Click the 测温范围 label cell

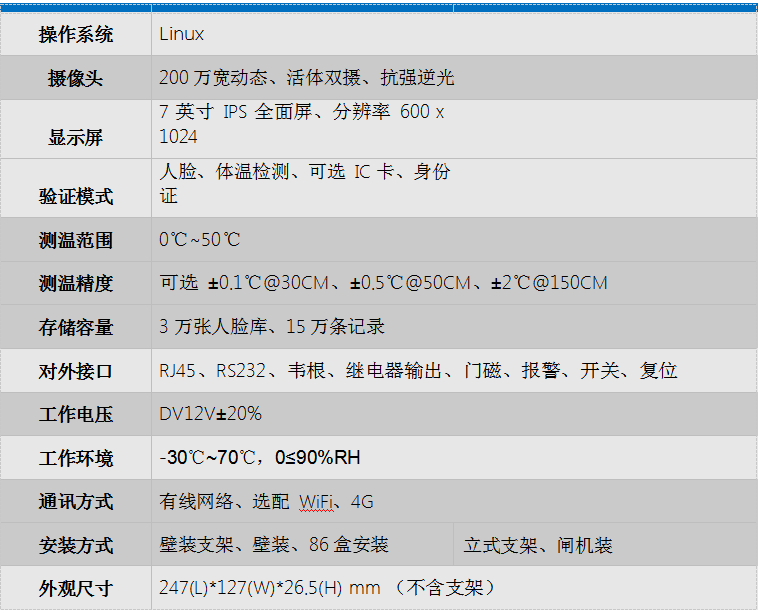[x=76, y=240]
